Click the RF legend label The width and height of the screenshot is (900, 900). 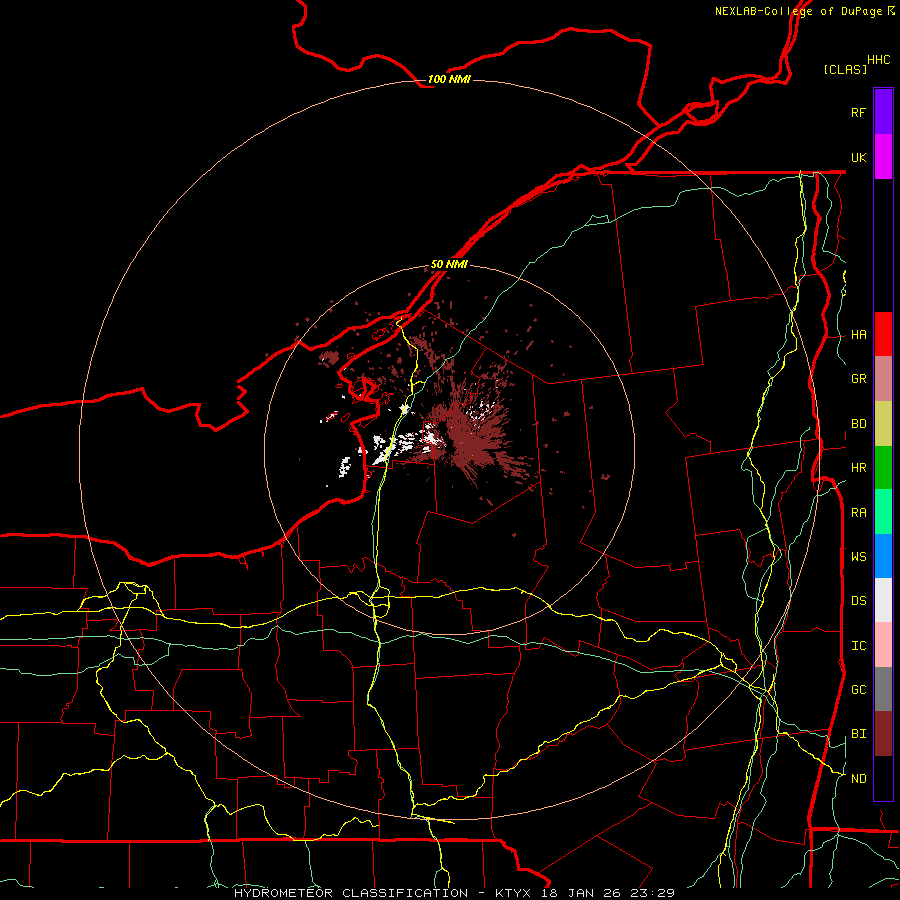858,112
